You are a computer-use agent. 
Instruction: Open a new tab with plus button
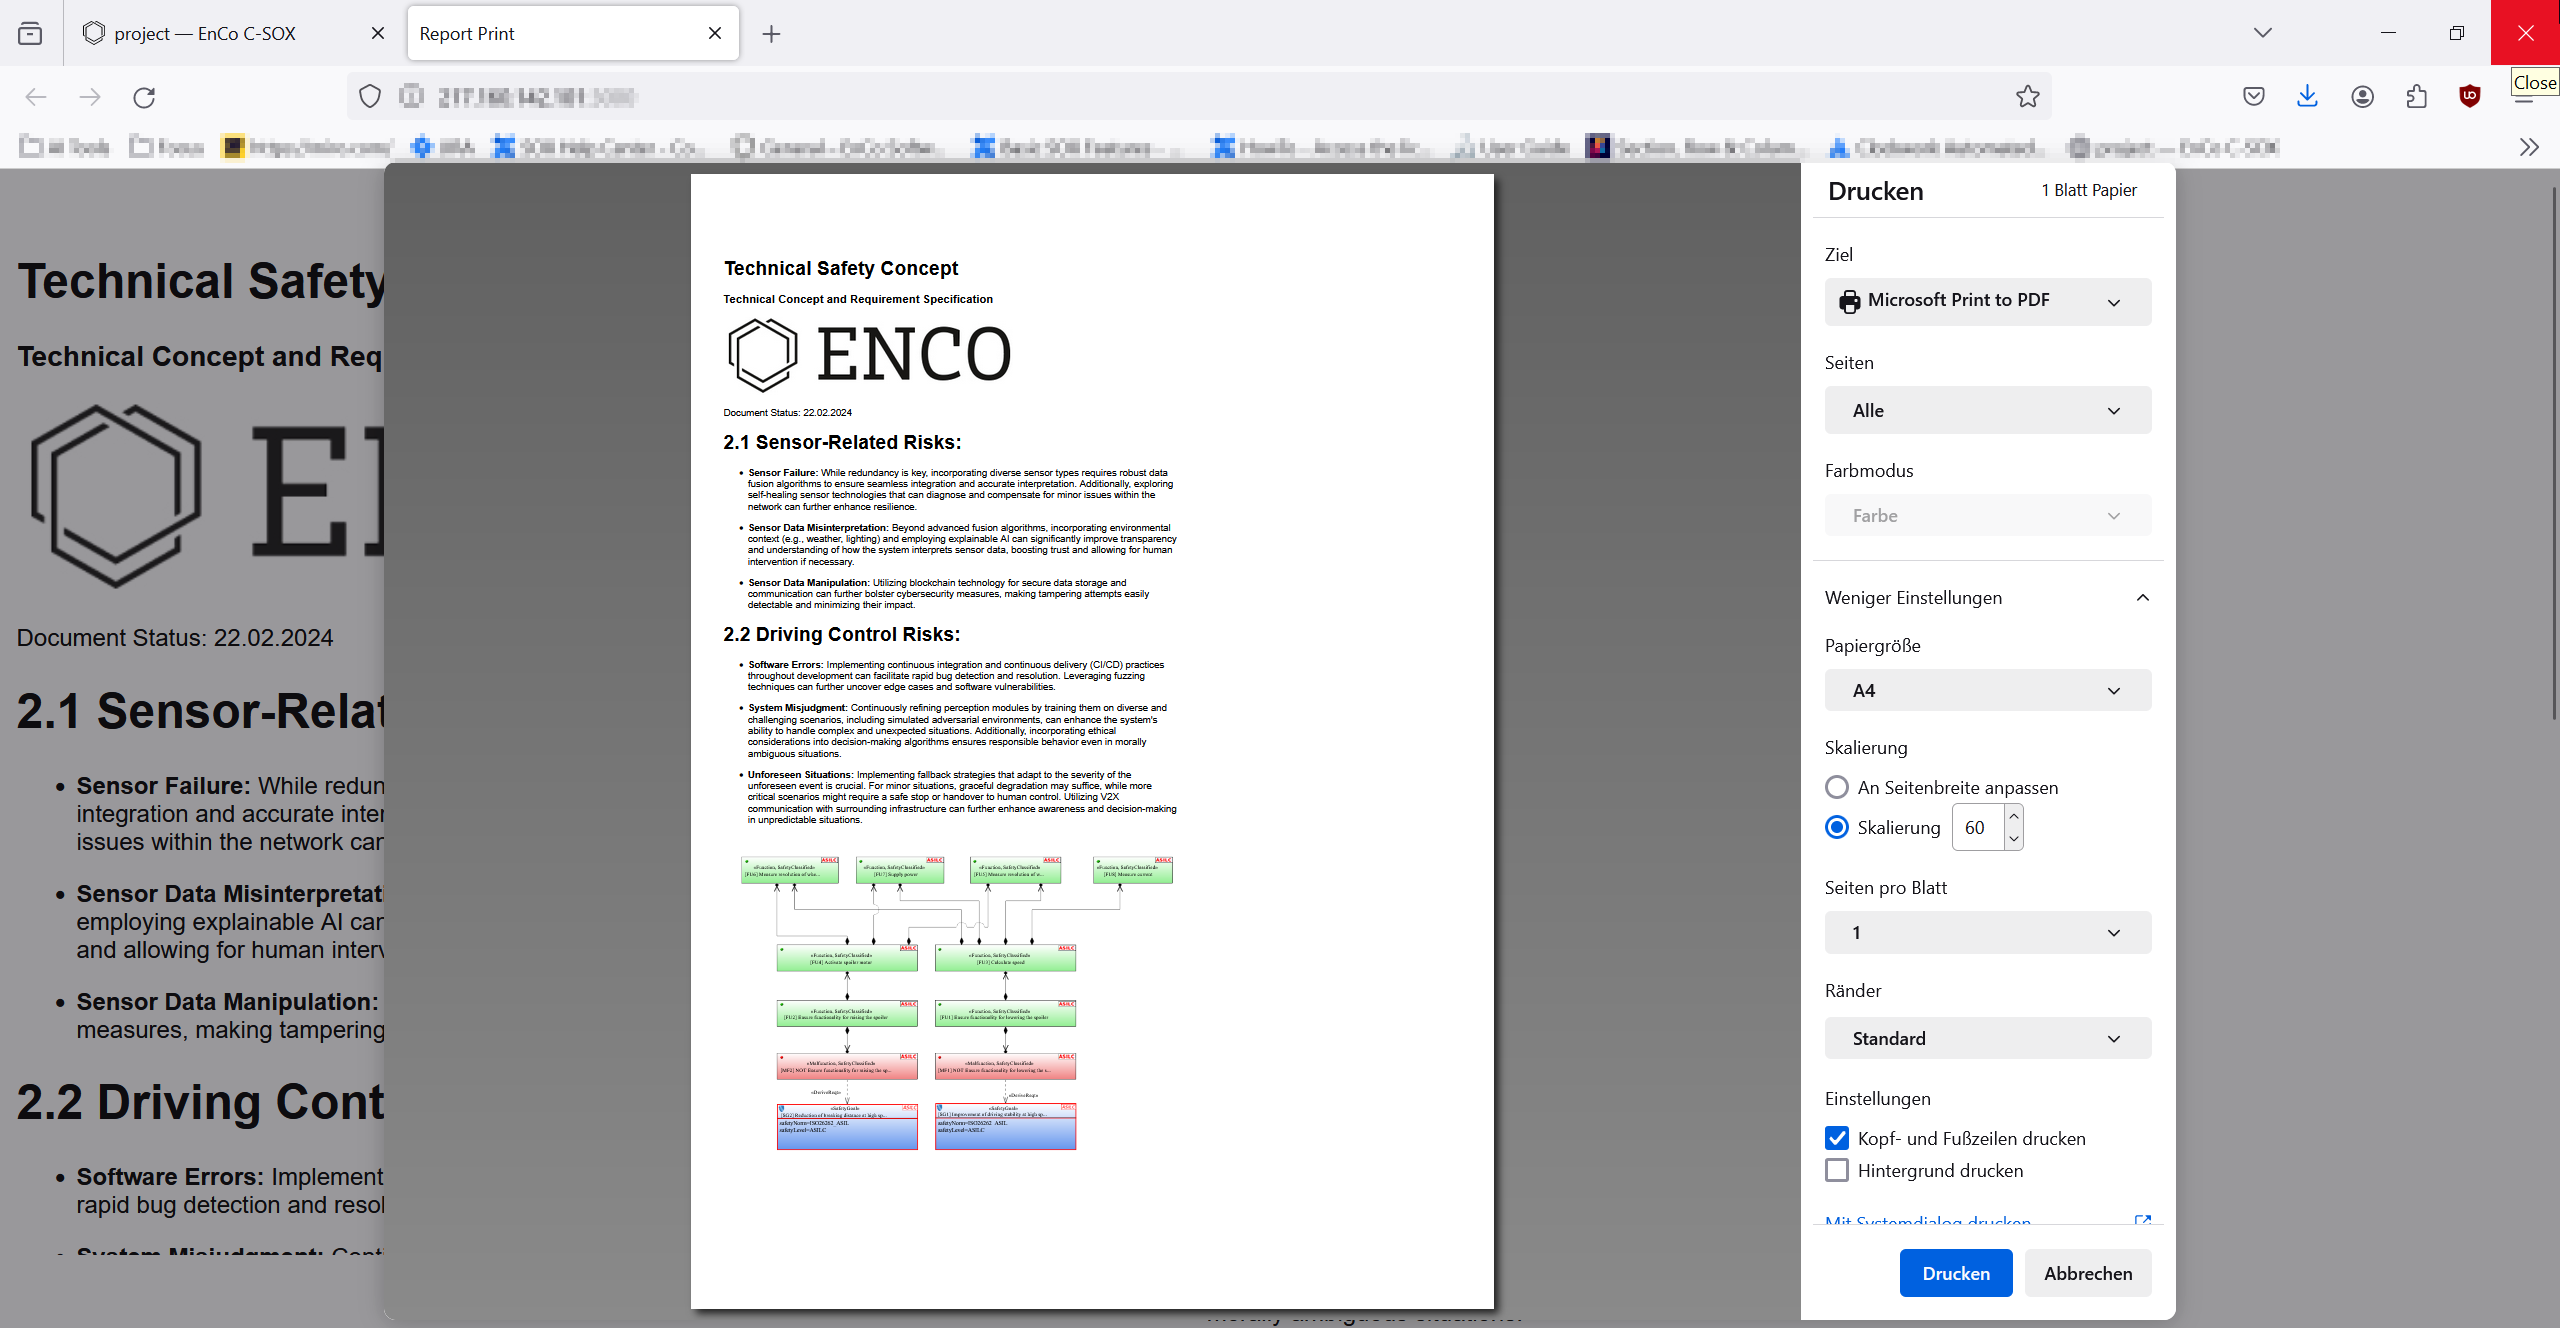[x=771, y=34]
